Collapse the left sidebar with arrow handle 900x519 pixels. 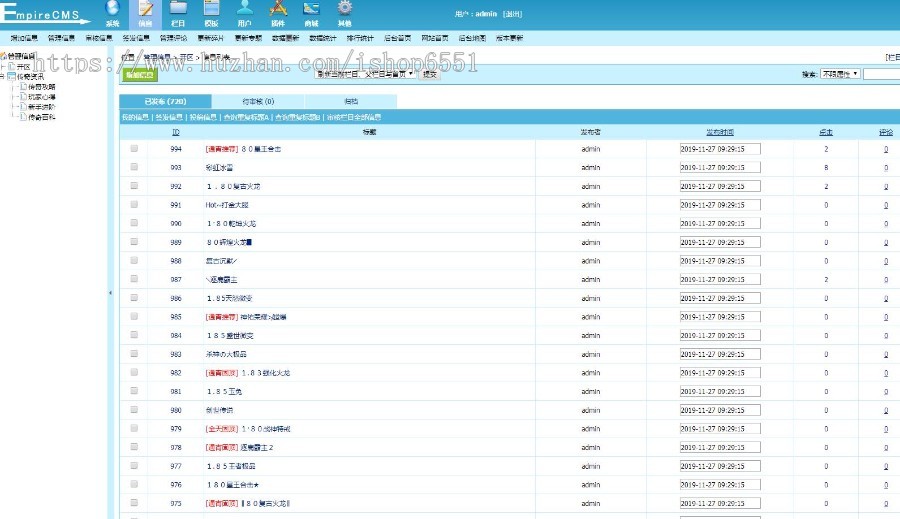tap(110, 293)
